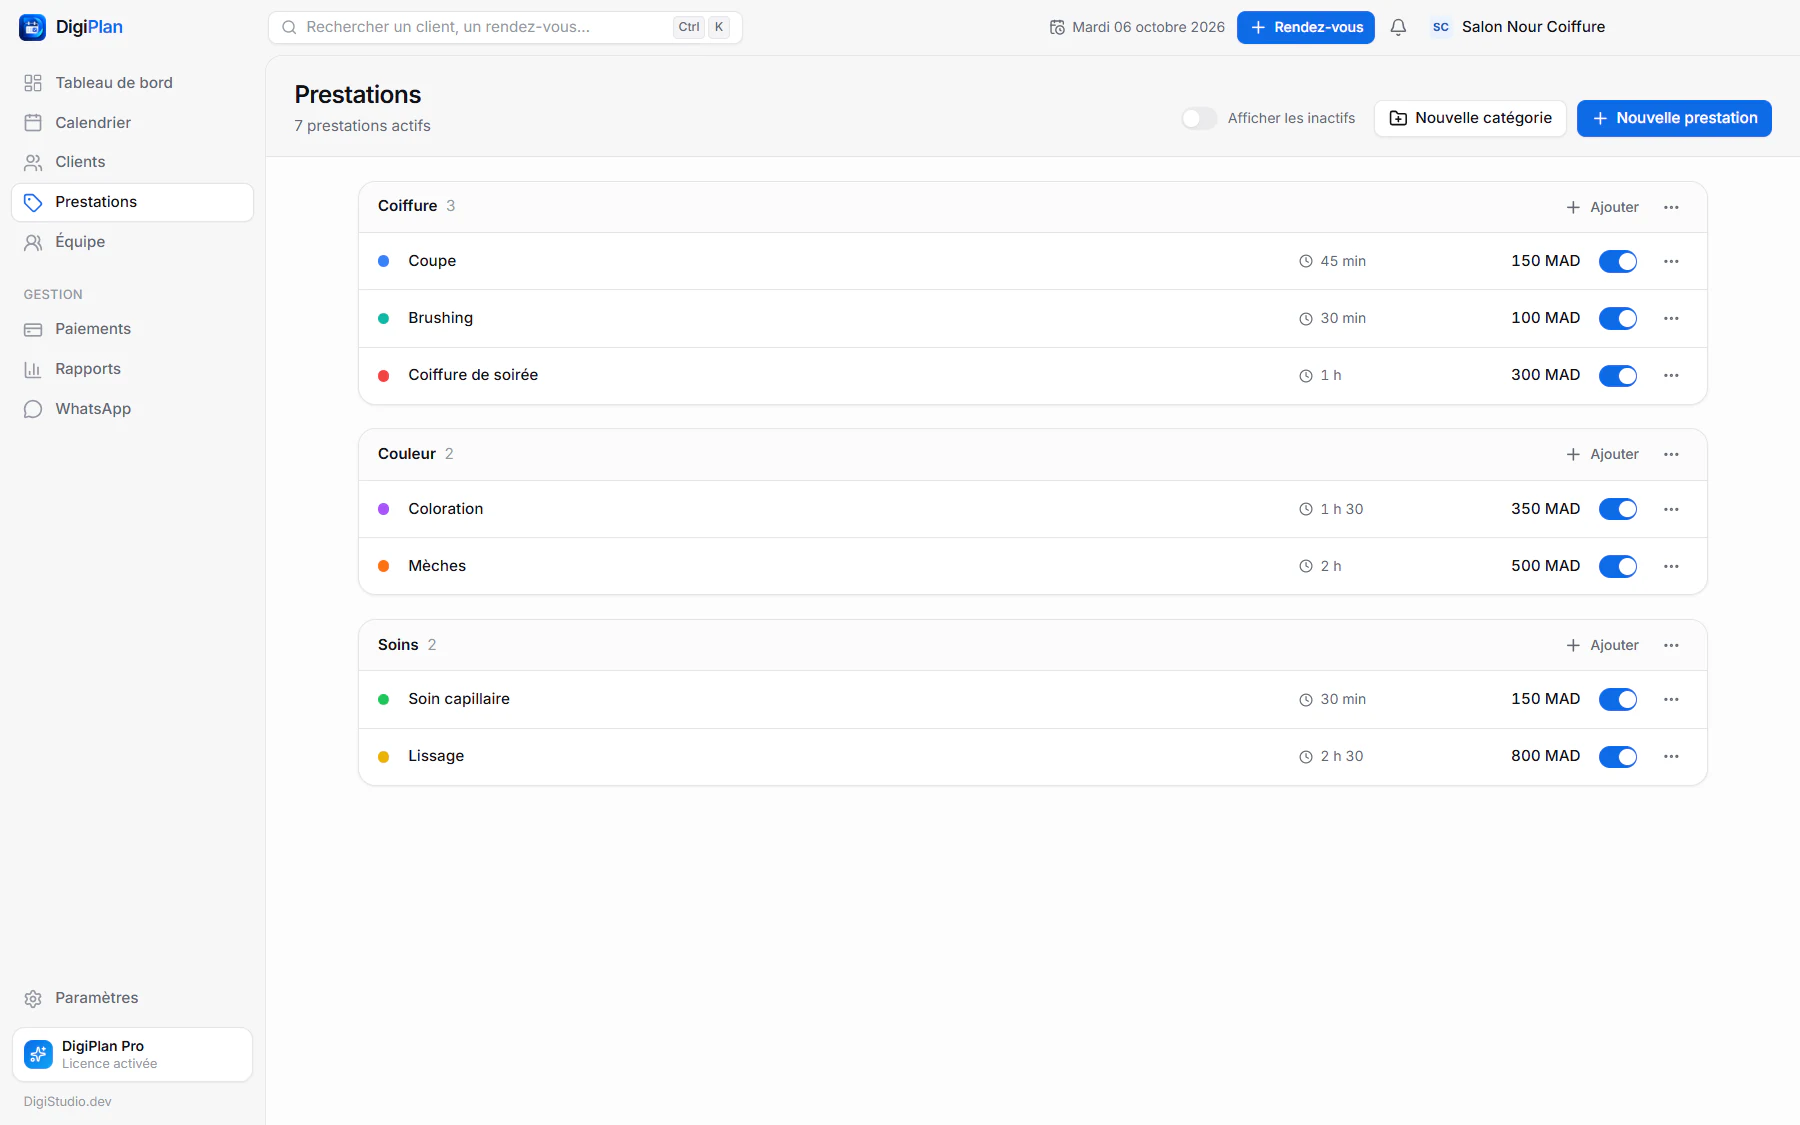Viewport: 1800px width, 1125px height.
Task: Open notifications bell
Action: point(1398,27)
